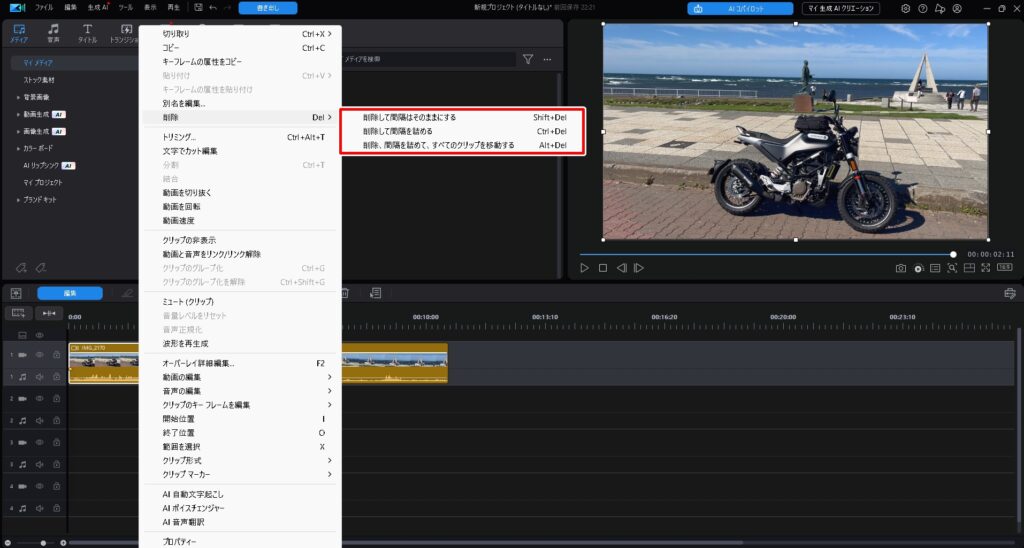Select トリミング... from context menu
Viewport: 1024px width, 548px height.
click(240, 137)
